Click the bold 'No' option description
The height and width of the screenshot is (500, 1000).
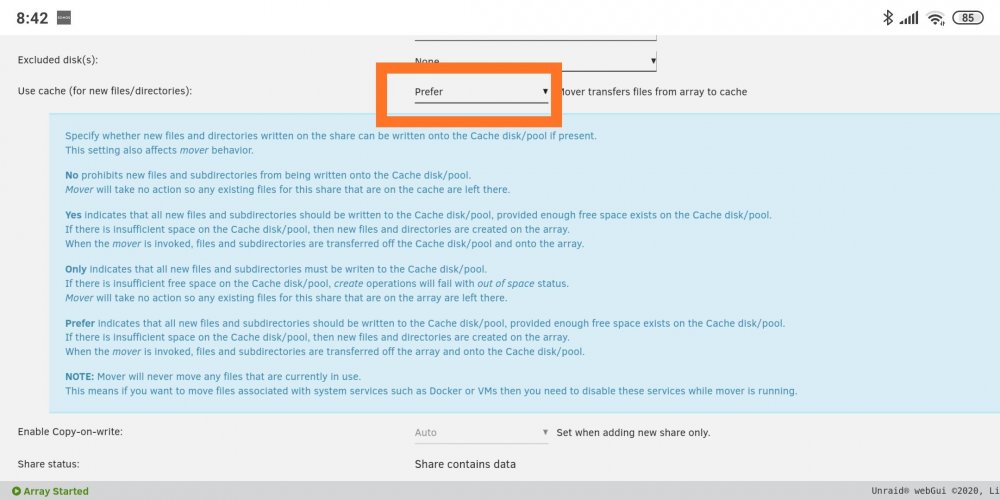click(71, 175)
